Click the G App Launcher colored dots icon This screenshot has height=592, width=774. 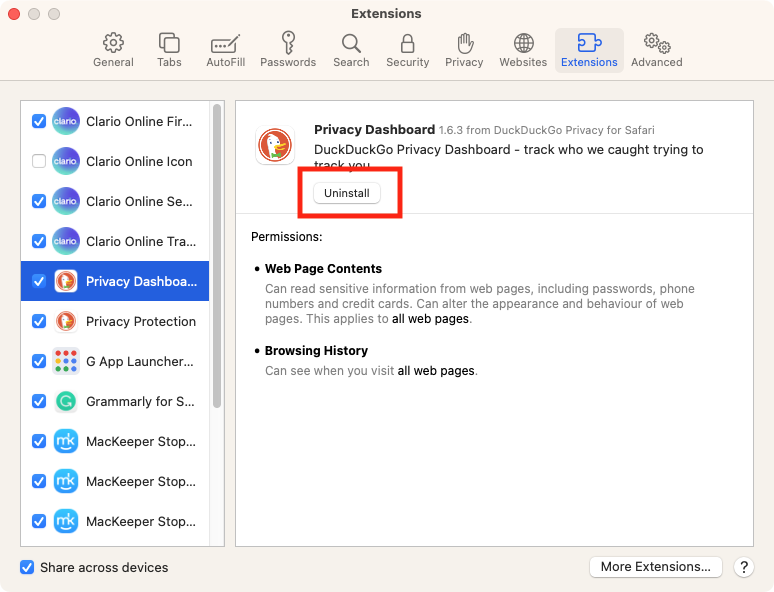point(66,361)
